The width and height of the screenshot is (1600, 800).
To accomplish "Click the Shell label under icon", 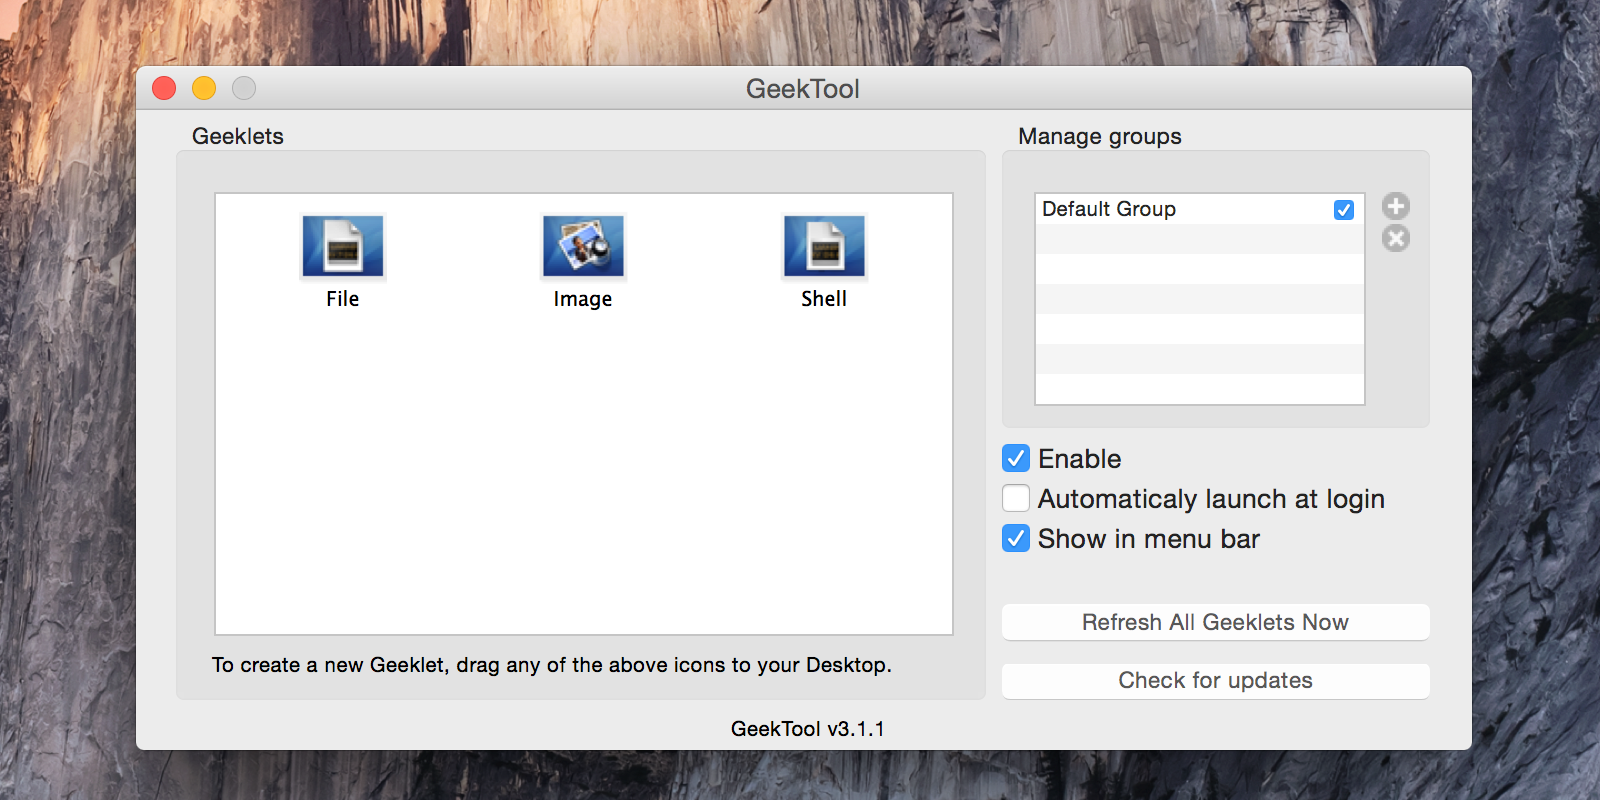I will pyautogui.click(x=824, y=299).
